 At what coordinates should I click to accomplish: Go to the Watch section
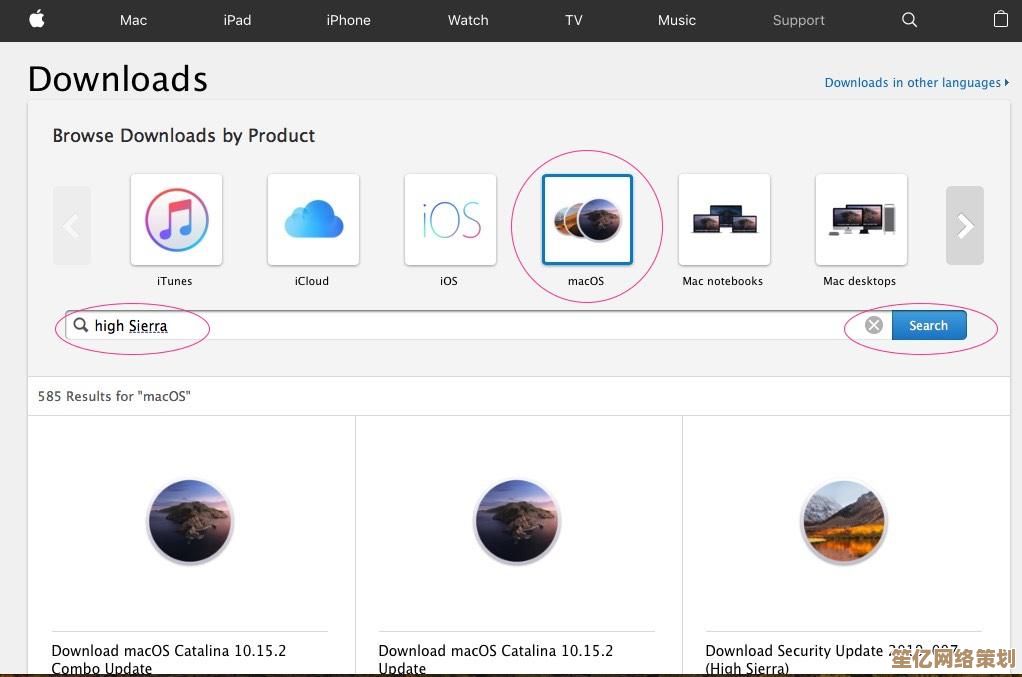click(x=468, y=20)
